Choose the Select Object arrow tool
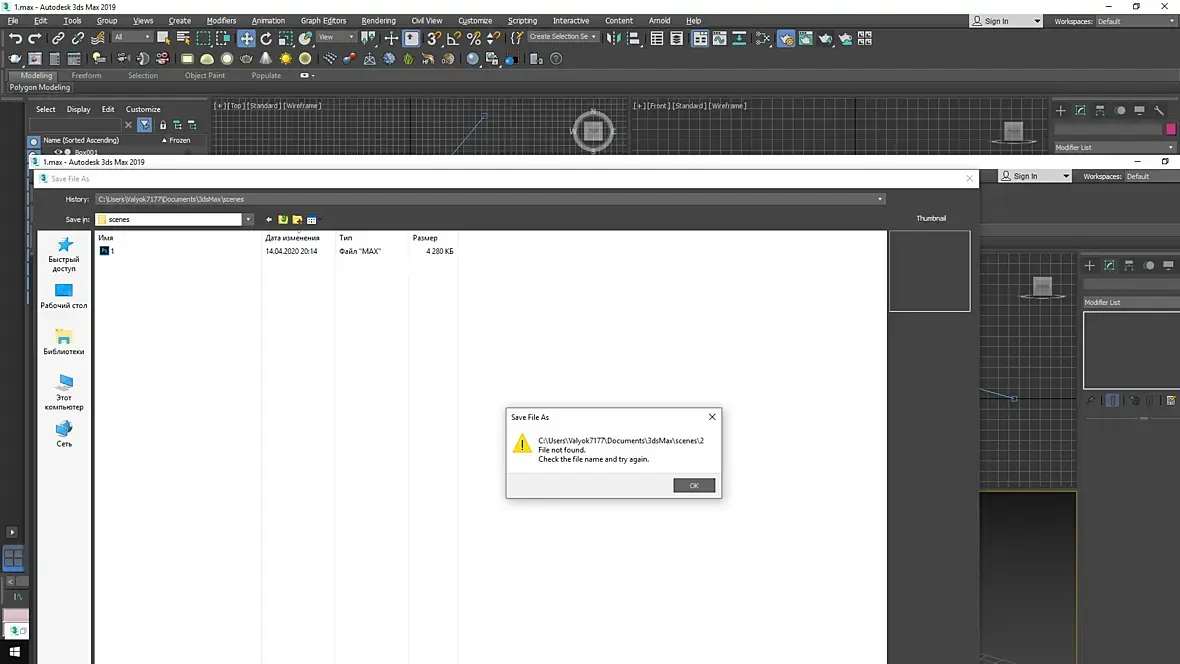 pos(163,38)
